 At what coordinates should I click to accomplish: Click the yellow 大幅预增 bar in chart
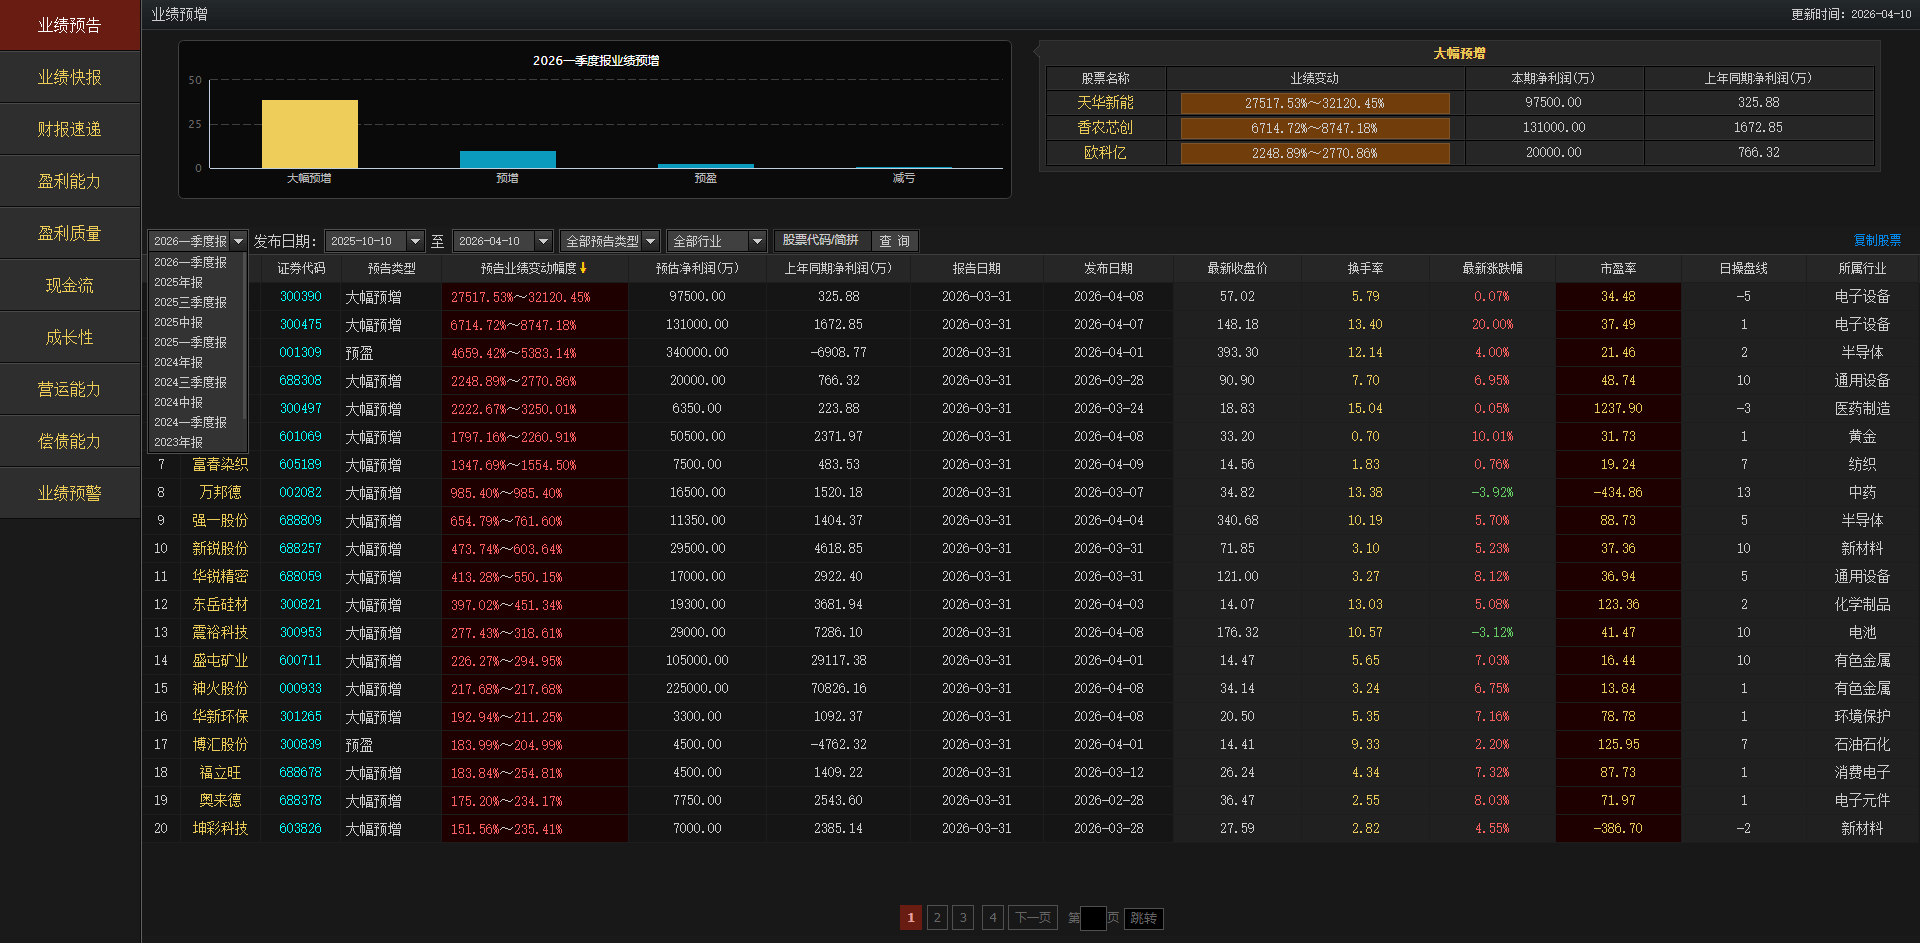[x=310, y=134]
